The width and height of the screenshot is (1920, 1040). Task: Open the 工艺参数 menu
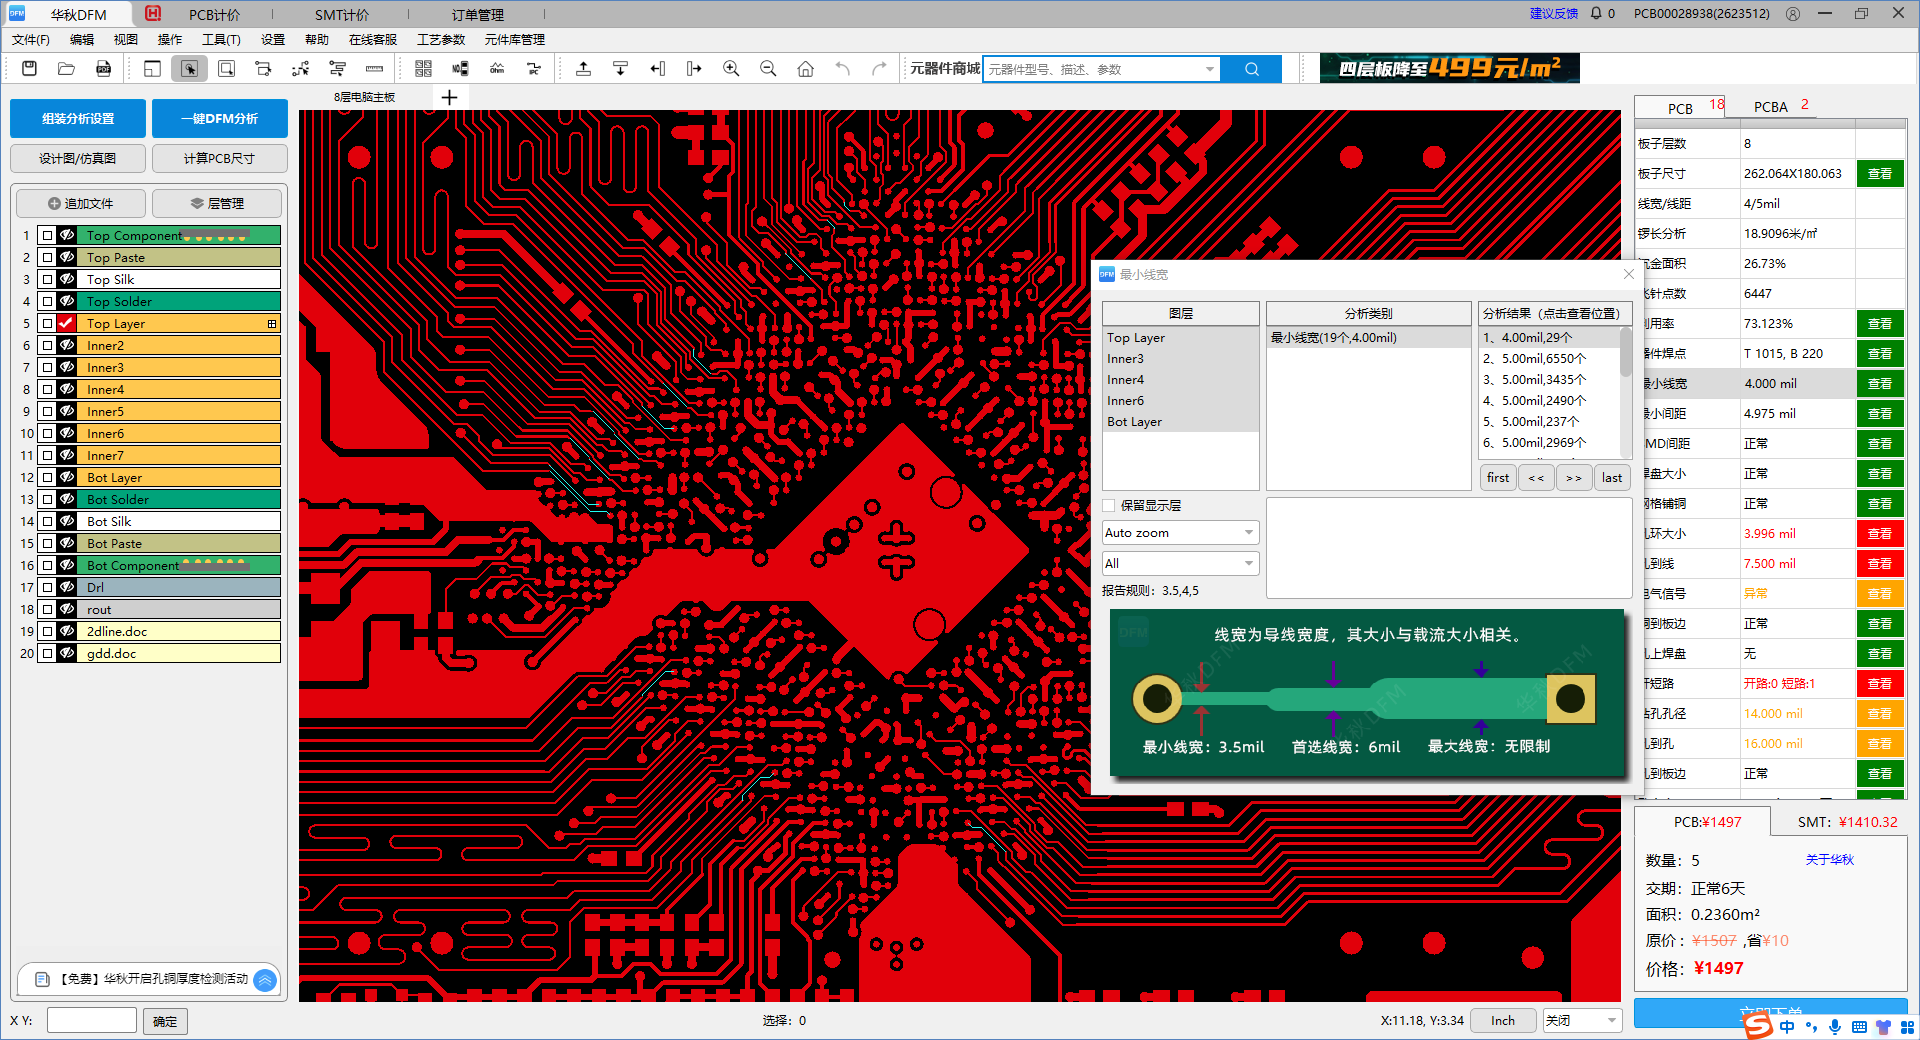coord(441,40)
